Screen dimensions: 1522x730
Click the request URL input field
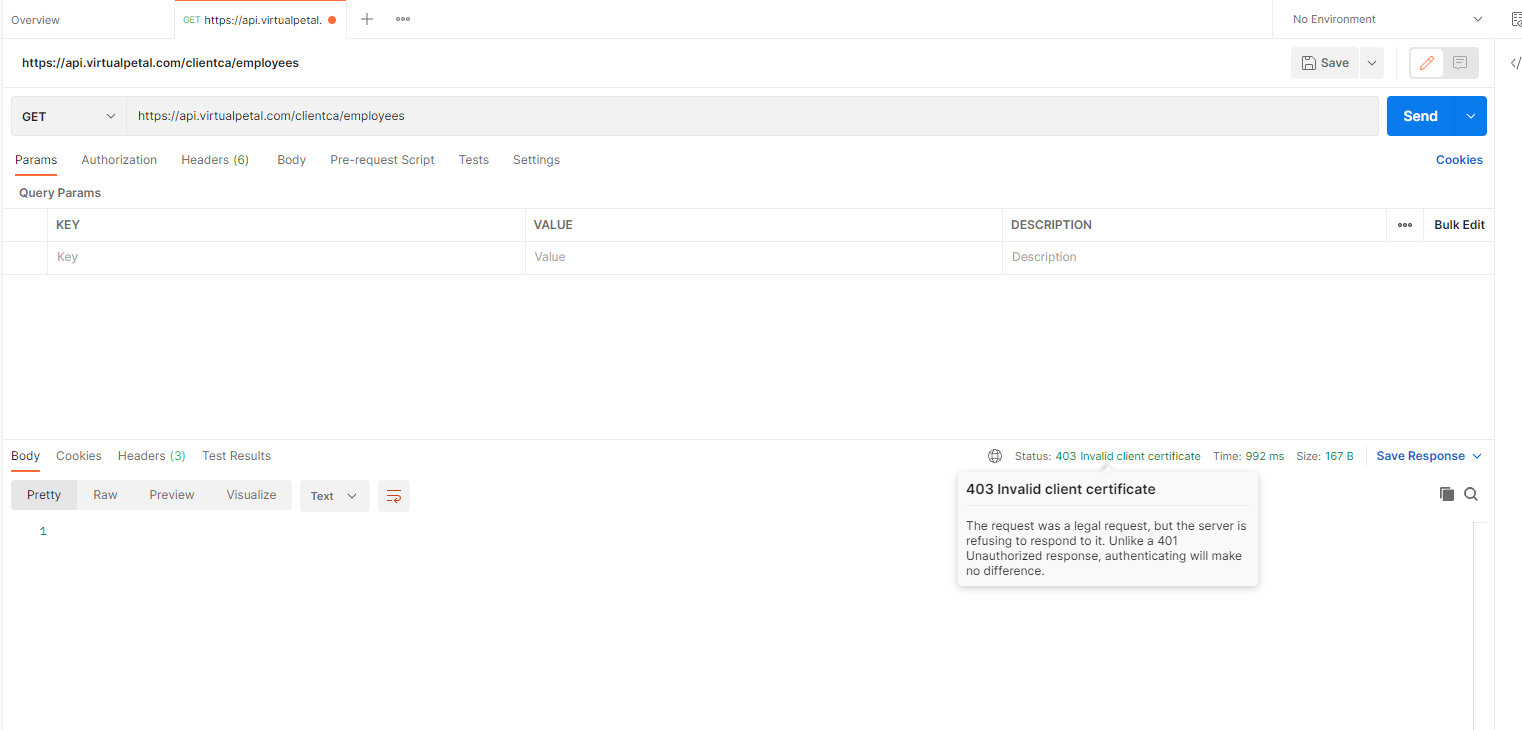coord(752,116)
